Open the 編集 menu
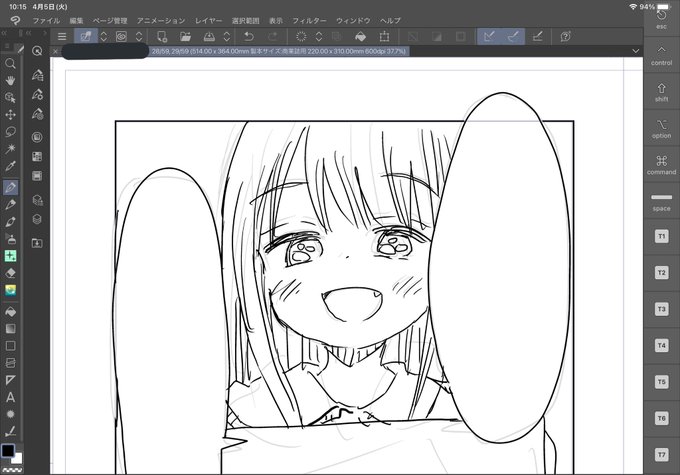The image size is (680, 475). click(x=76, y=20)
